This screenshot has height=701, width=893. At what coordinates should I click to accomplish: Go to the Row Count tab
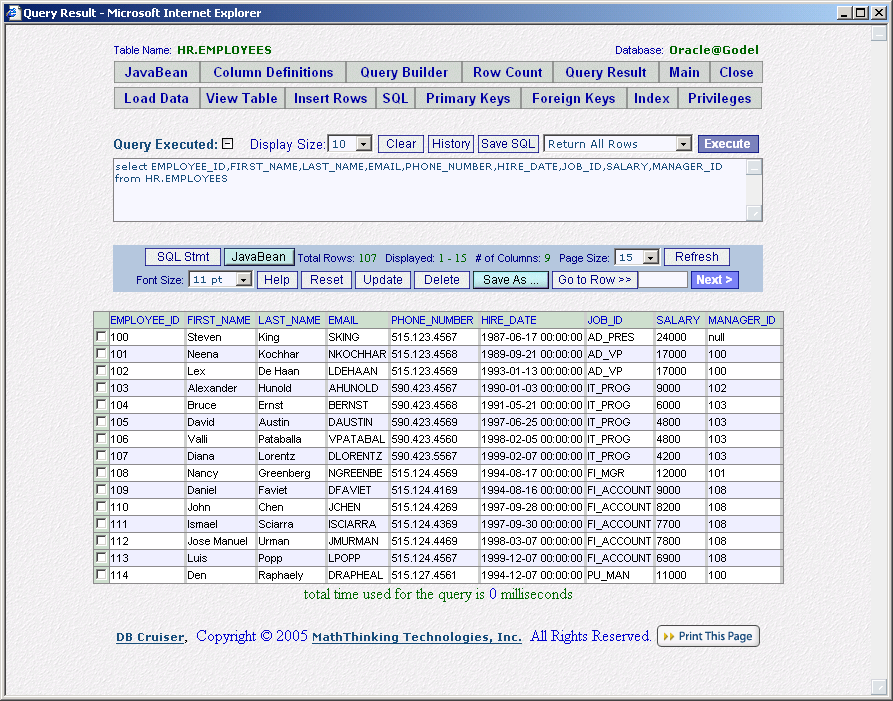(507, 72)
